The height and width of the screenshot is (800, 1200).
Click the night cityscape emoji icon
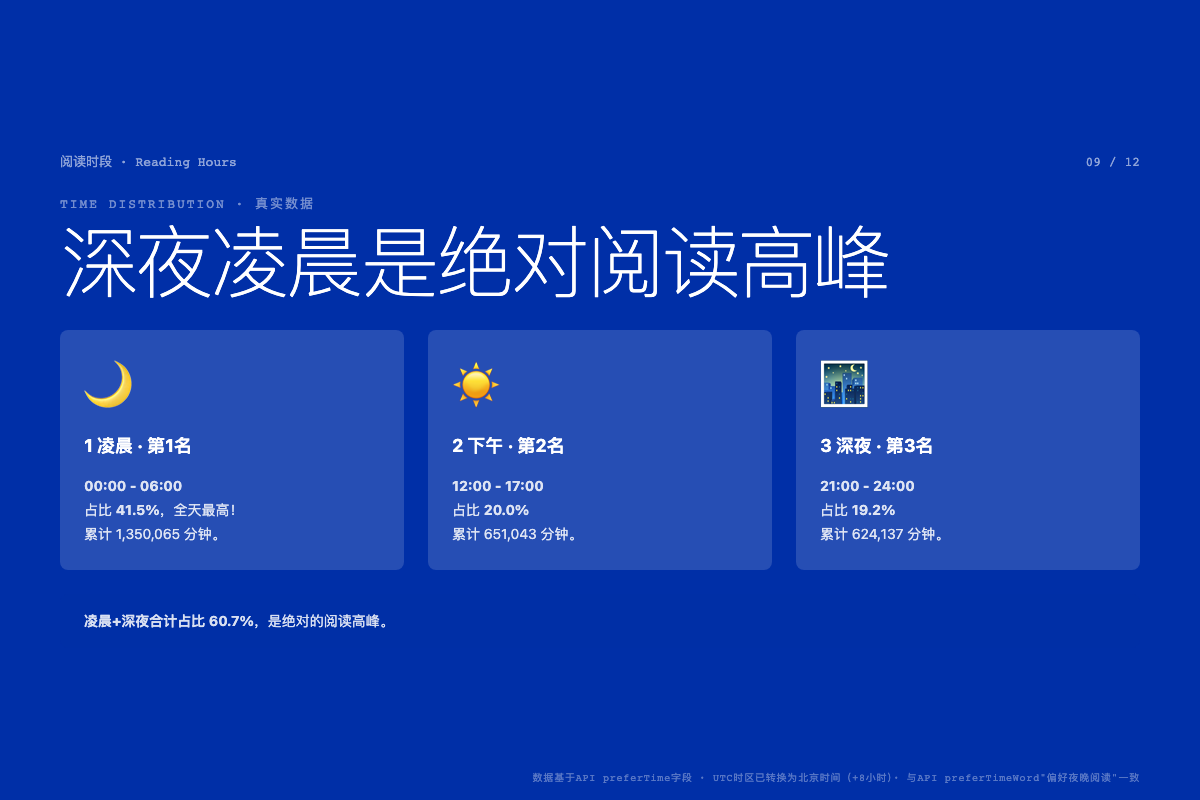click(844, 384)
